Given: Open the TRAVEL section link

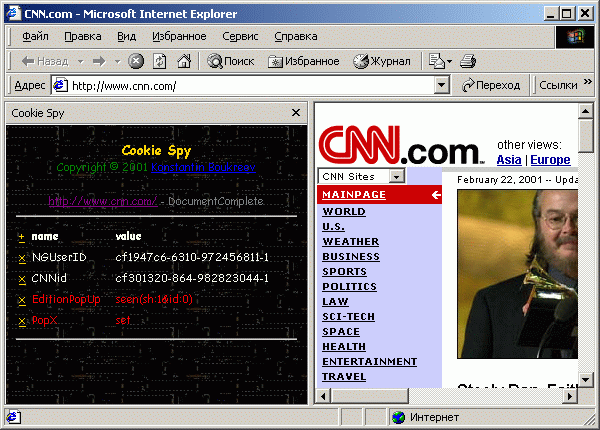Looking at the screenshot, I should click(x=344, y=376).
